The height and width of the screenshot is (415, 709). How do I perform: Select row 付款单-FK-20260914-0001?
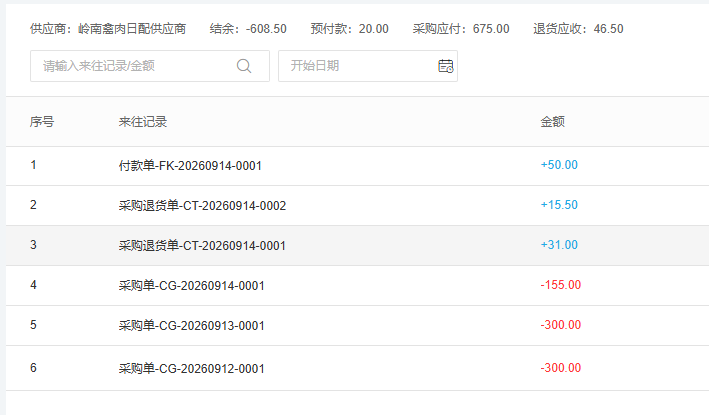(357, 165)
